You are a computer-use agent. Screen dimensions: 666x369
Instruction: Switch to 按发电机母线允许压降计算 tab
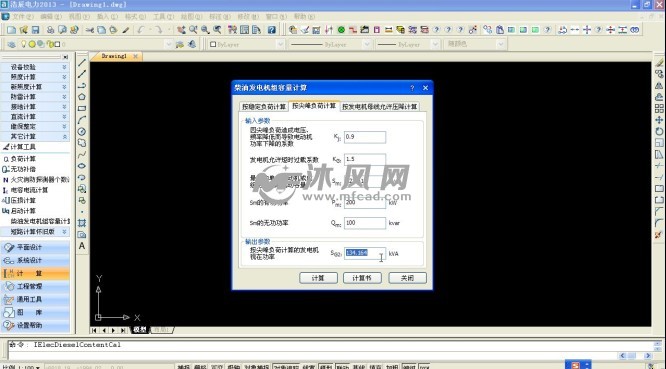click(379, 107)
